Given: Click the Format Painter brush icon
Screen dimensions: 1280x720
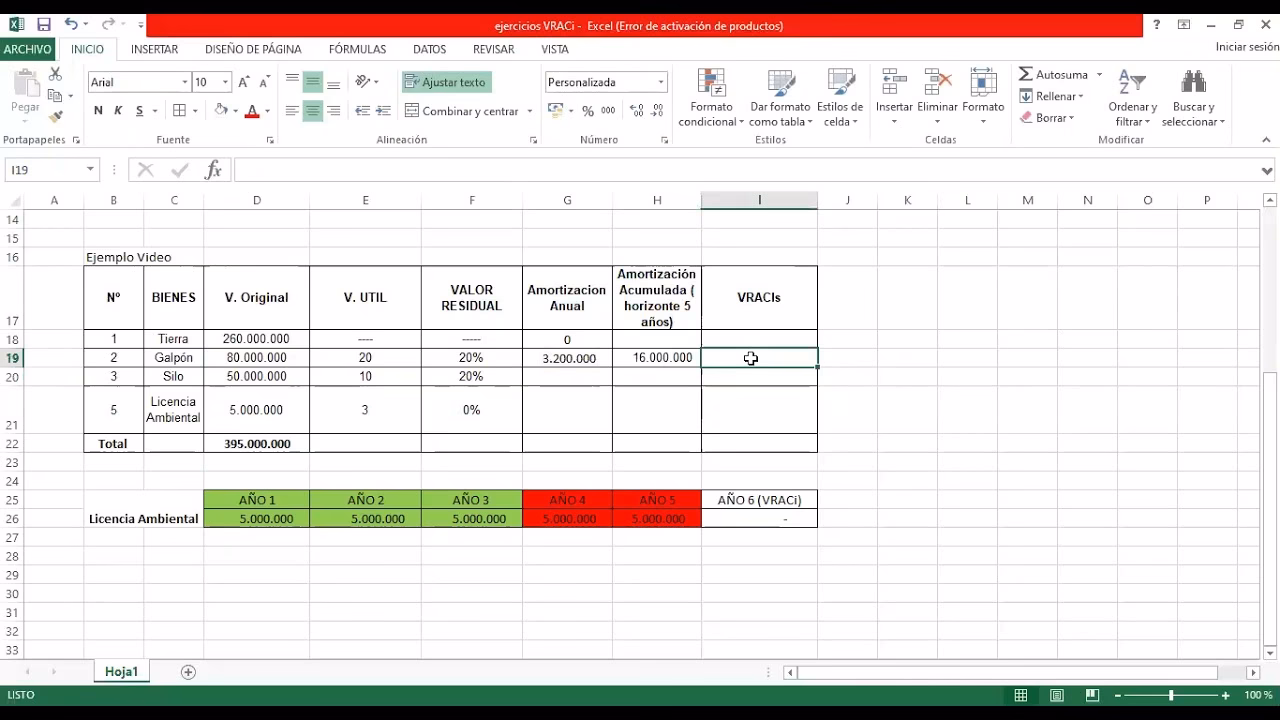Looking at the screenshot, I should pyautogui.click(x=56, y=117).
